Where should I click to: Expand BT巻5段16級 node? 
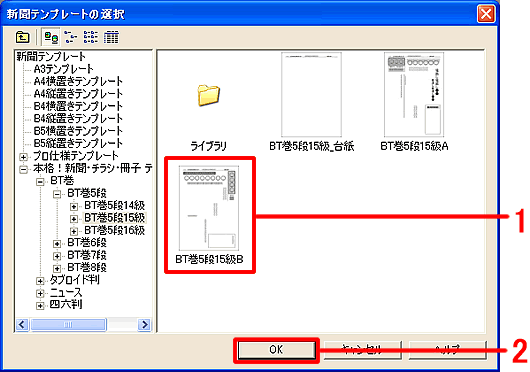tap(74, 231)
